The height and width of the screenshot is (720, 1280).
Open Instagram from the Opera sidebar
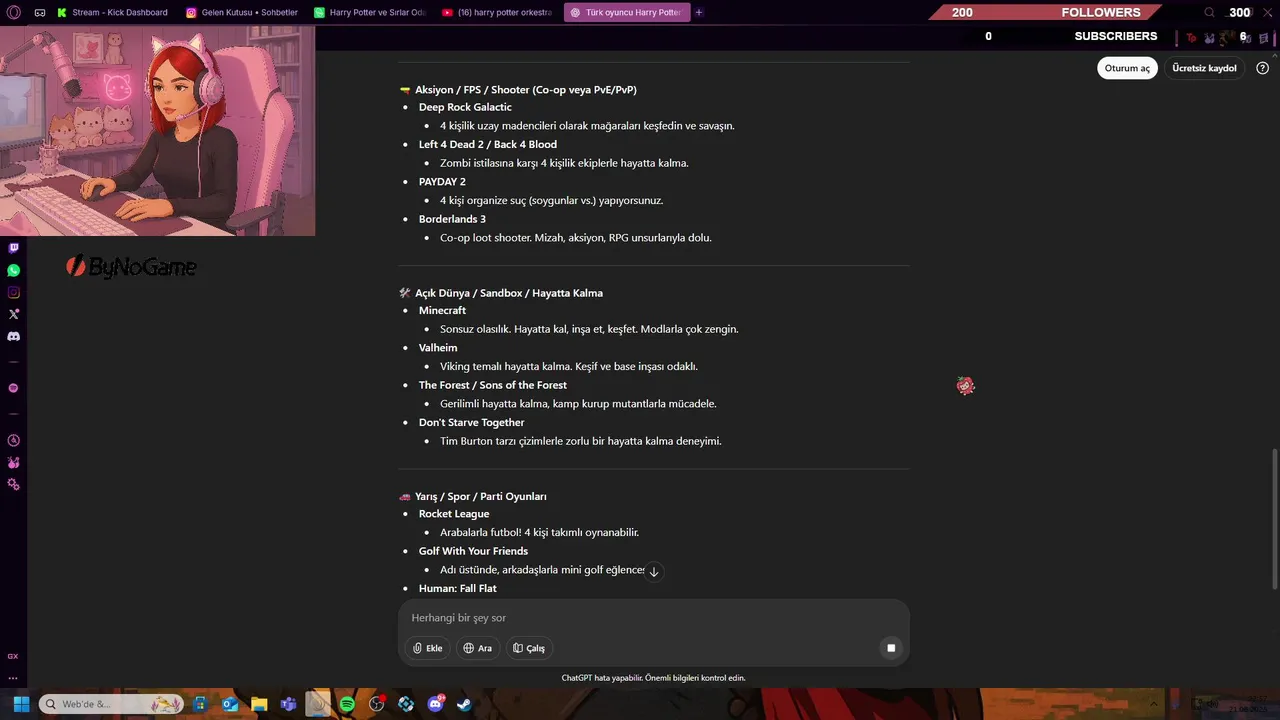[13, 292]
